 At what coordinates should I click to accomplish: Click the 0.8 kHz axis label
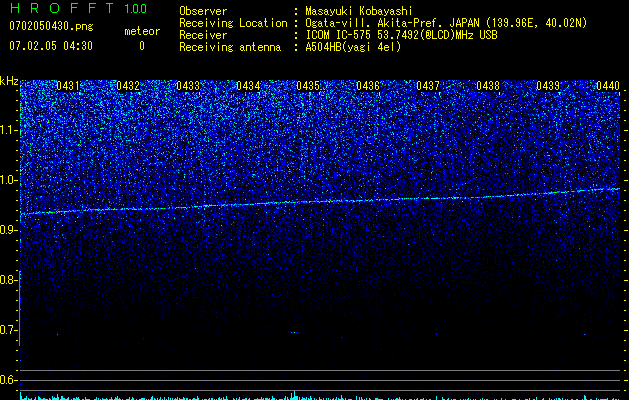click(9, 280)
